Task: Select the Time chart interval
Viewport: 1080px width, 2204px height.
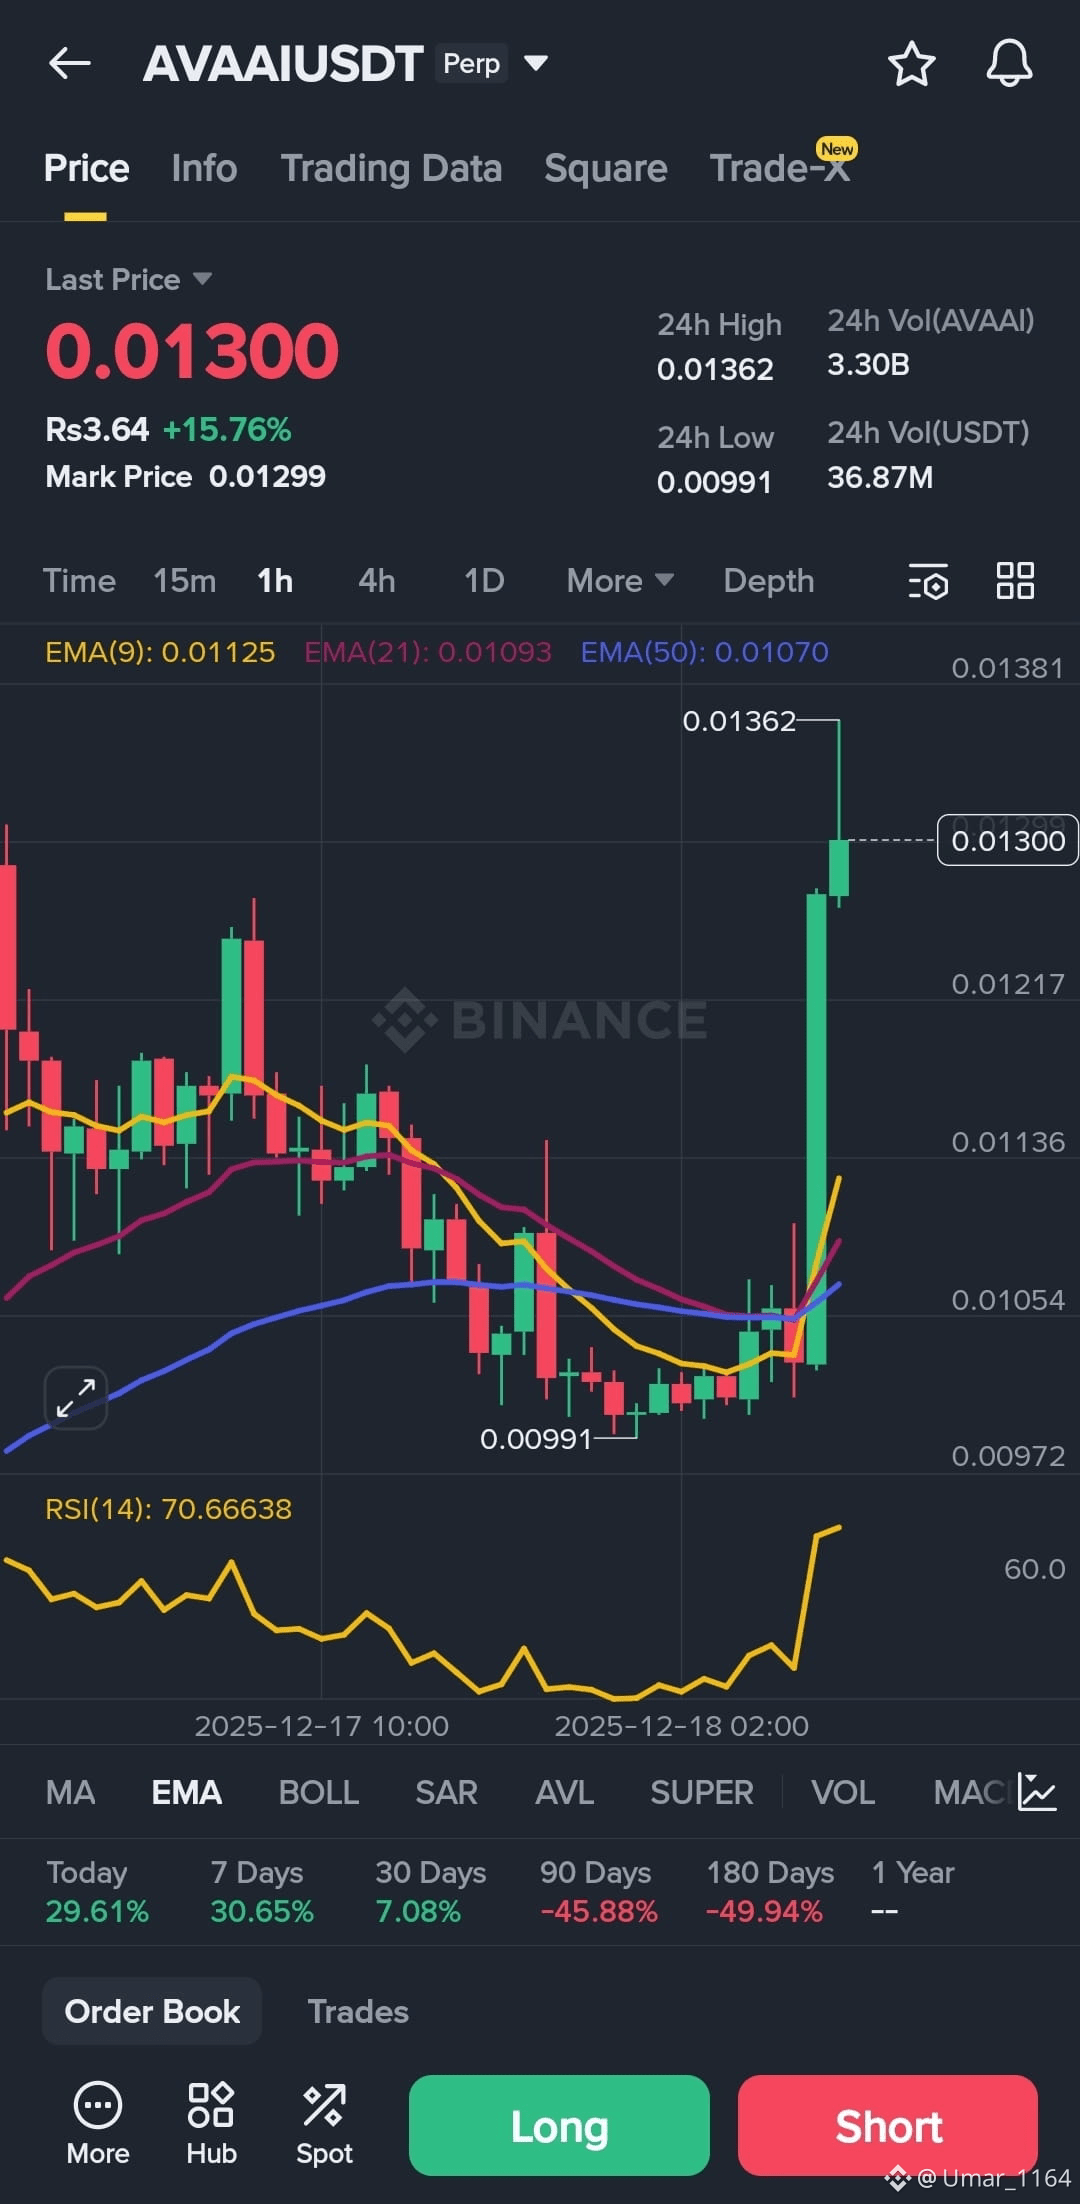Action: pos(79,581)
